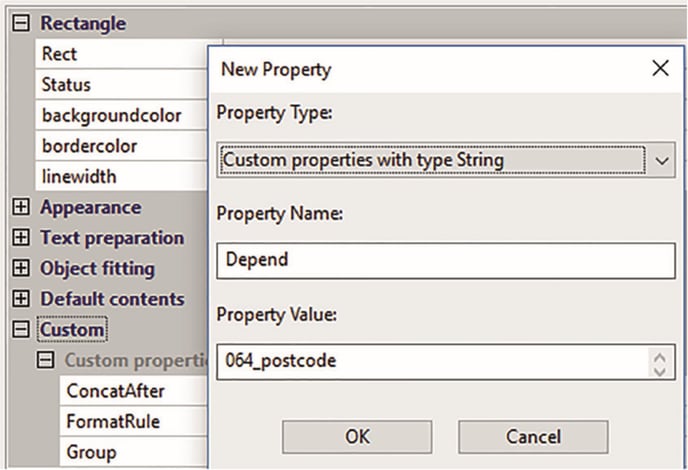Click the Property Name input field
The image size is (688, 470).
(446, 261)
